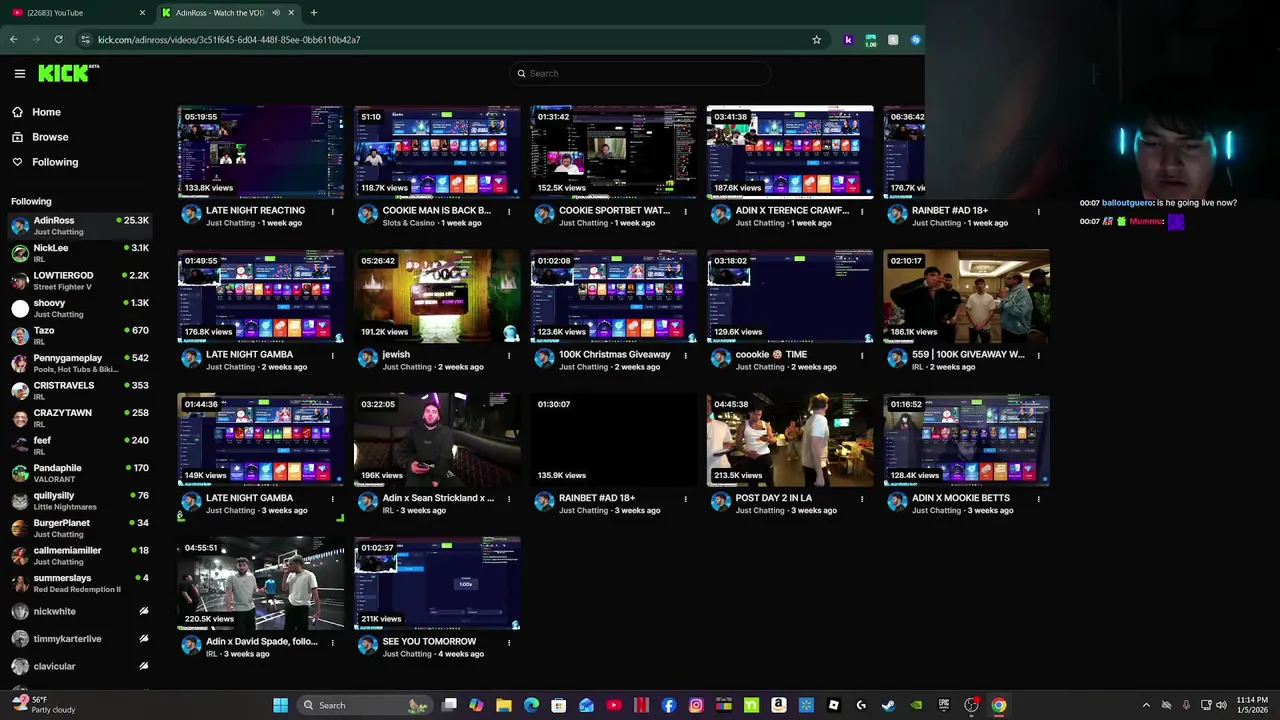Viewport: 1280px width, 720px height.
Task: Toggle the Kick sidebar hamburger menu
Action: [x=19, y=73]
